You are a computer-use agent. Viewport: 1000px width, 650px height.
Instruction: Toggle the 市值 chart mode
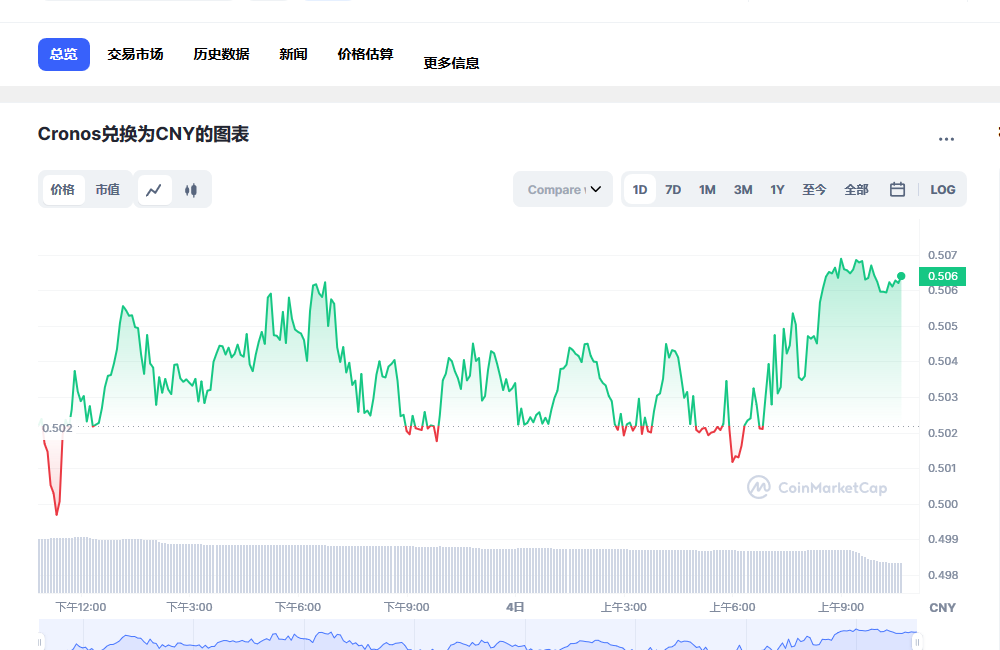108,189
